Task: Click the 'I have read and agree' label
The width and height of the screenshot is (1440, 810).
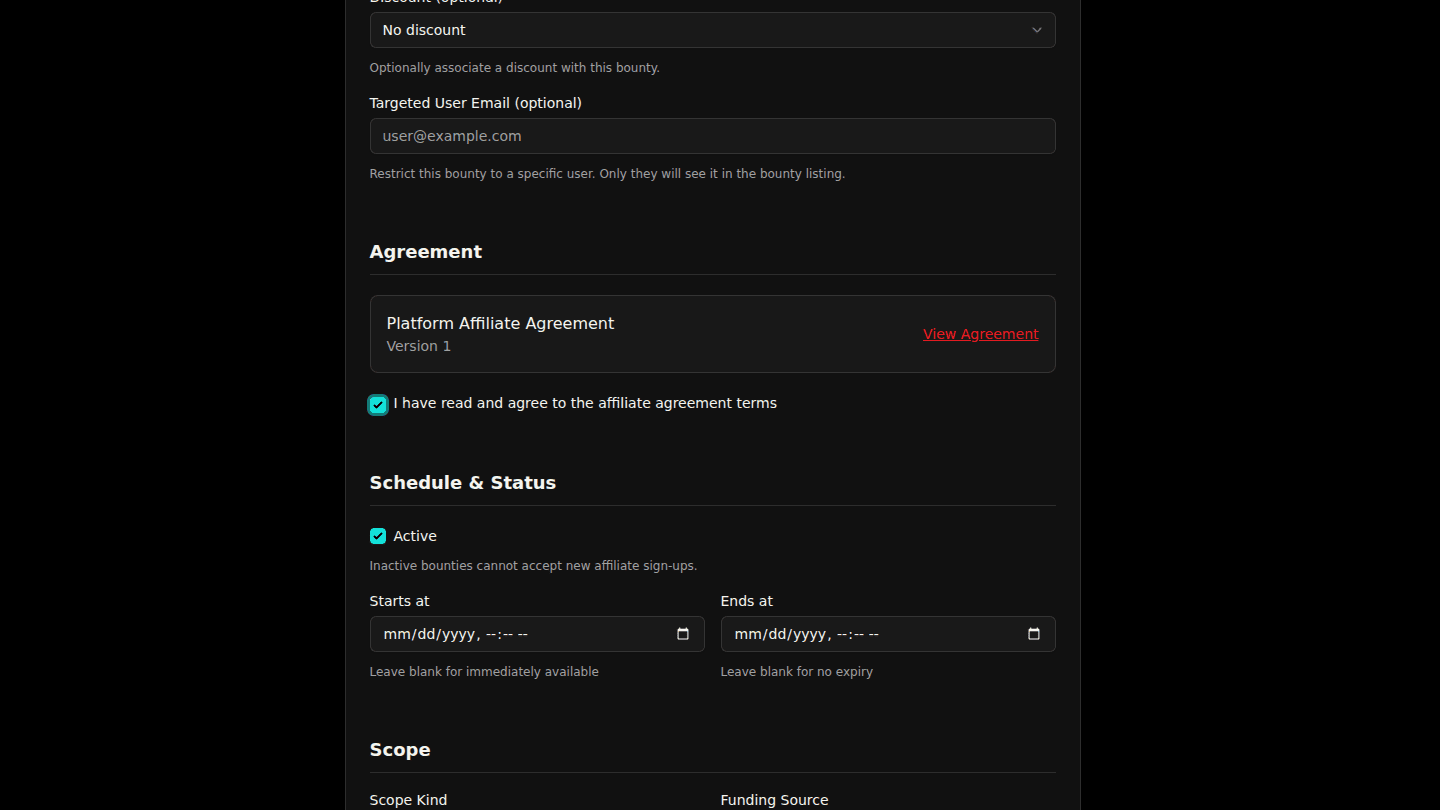Action: (585, 403)
